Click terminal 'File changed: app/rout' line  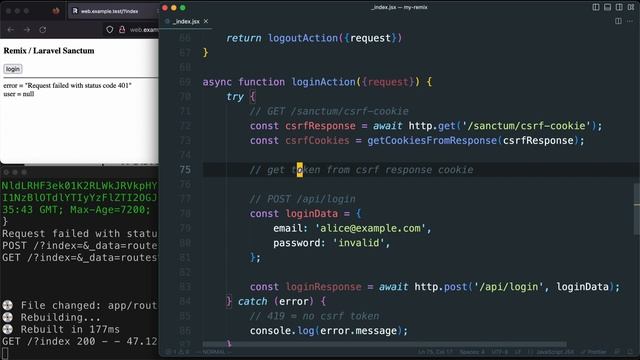pos(89,305)
